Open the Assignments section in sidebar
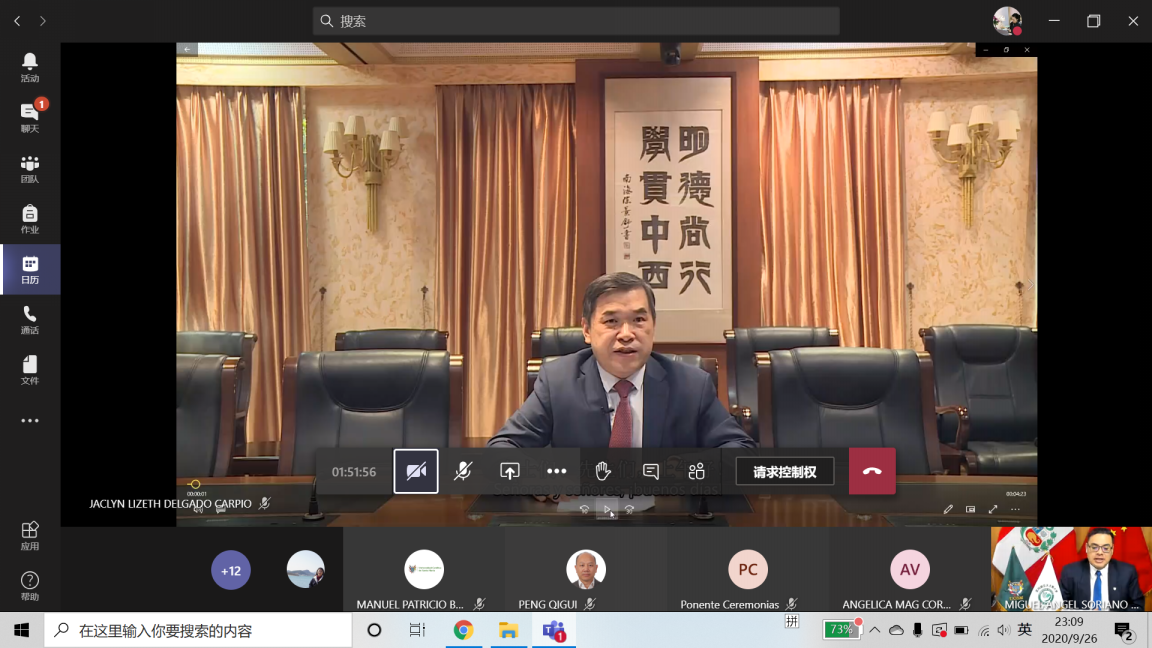This screenshot has width=1152, height=648. point(30,219)
